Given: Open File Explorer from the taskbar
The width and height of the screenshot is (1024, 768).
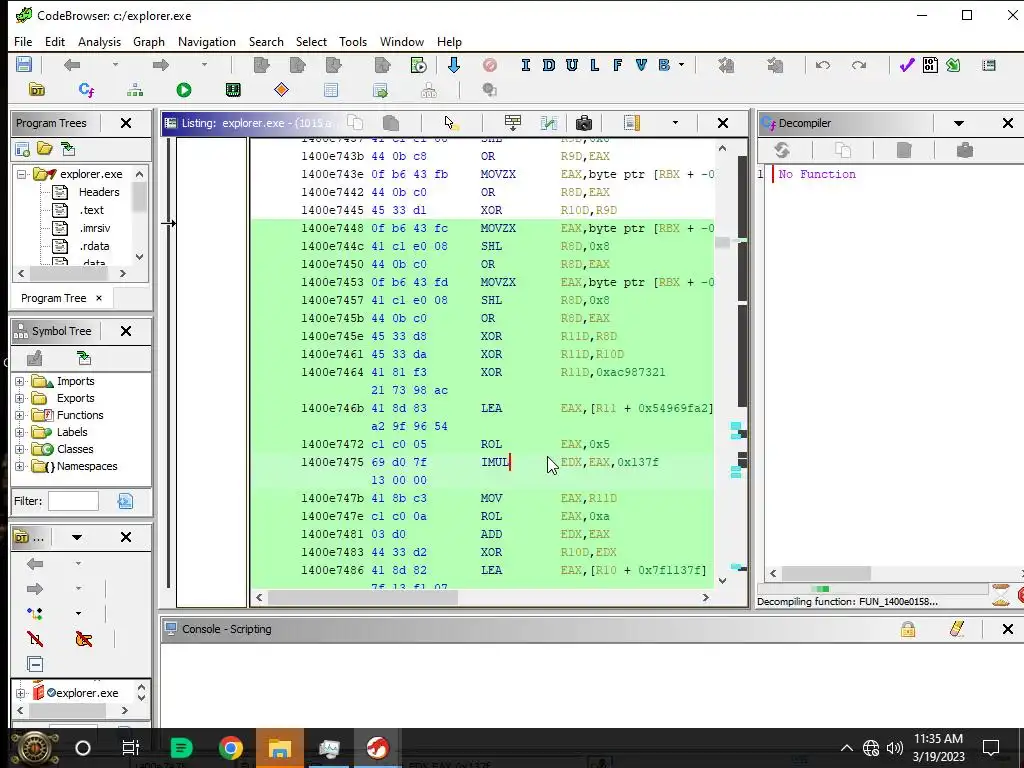Looking at the screenshot, I should (x=280, y=748).
